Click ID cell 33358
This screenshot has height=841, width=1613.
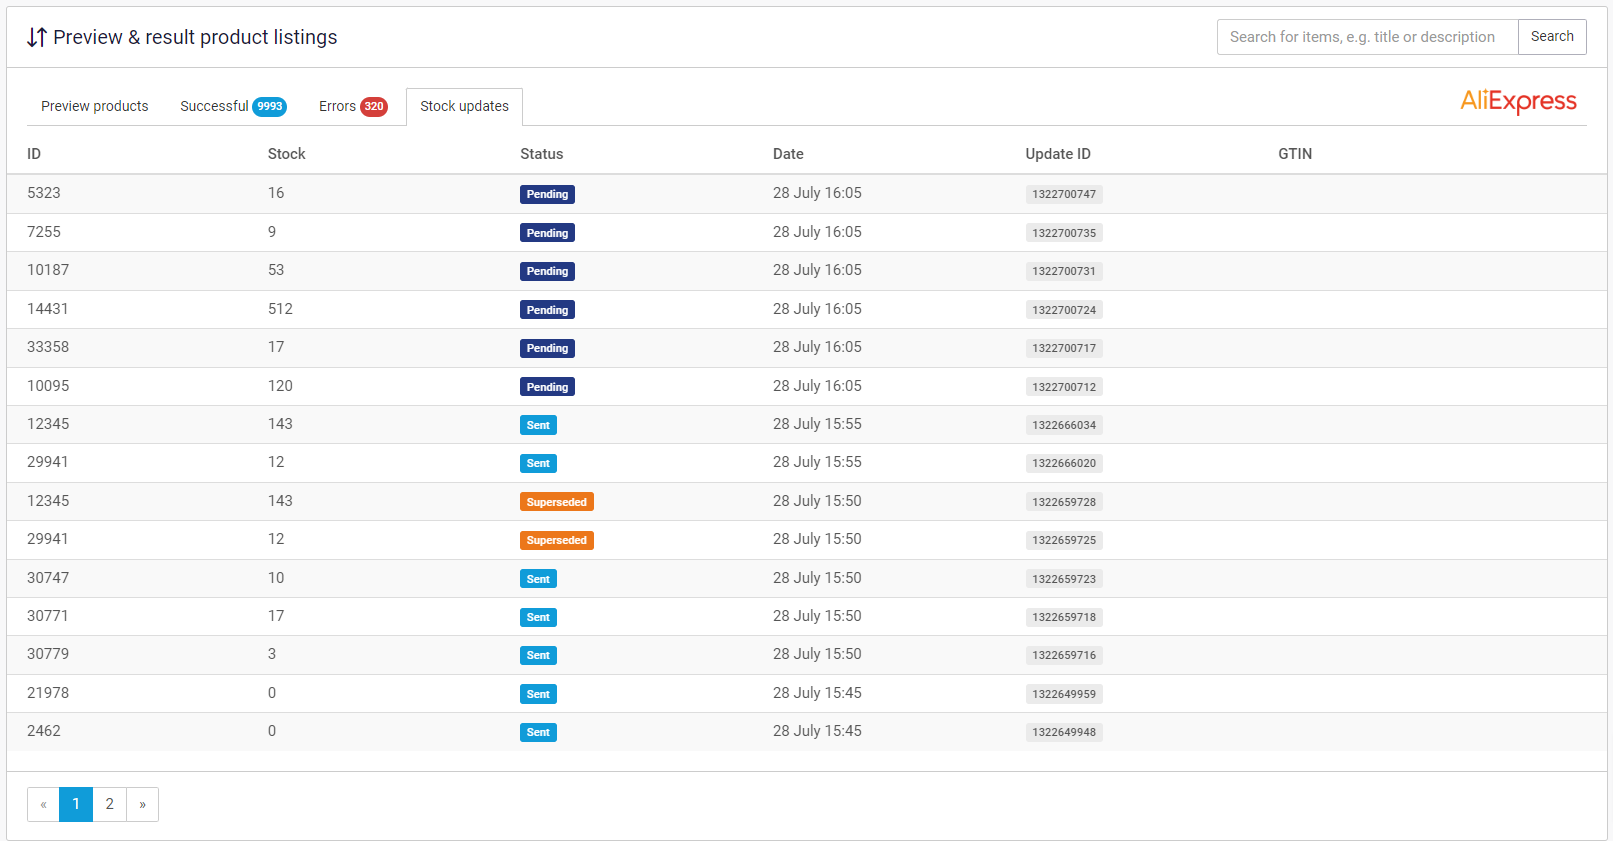coord(48,347)
